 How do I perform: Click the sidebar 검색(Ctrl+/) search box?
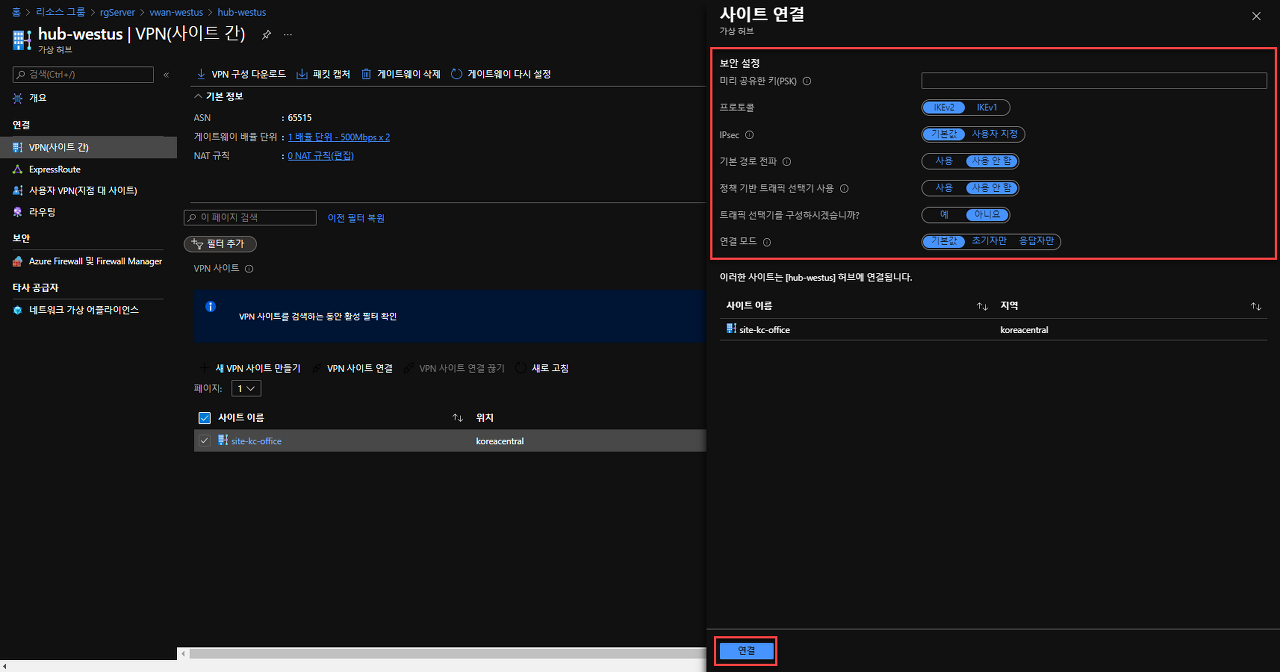pyautogui.click(x=83, y=75)
